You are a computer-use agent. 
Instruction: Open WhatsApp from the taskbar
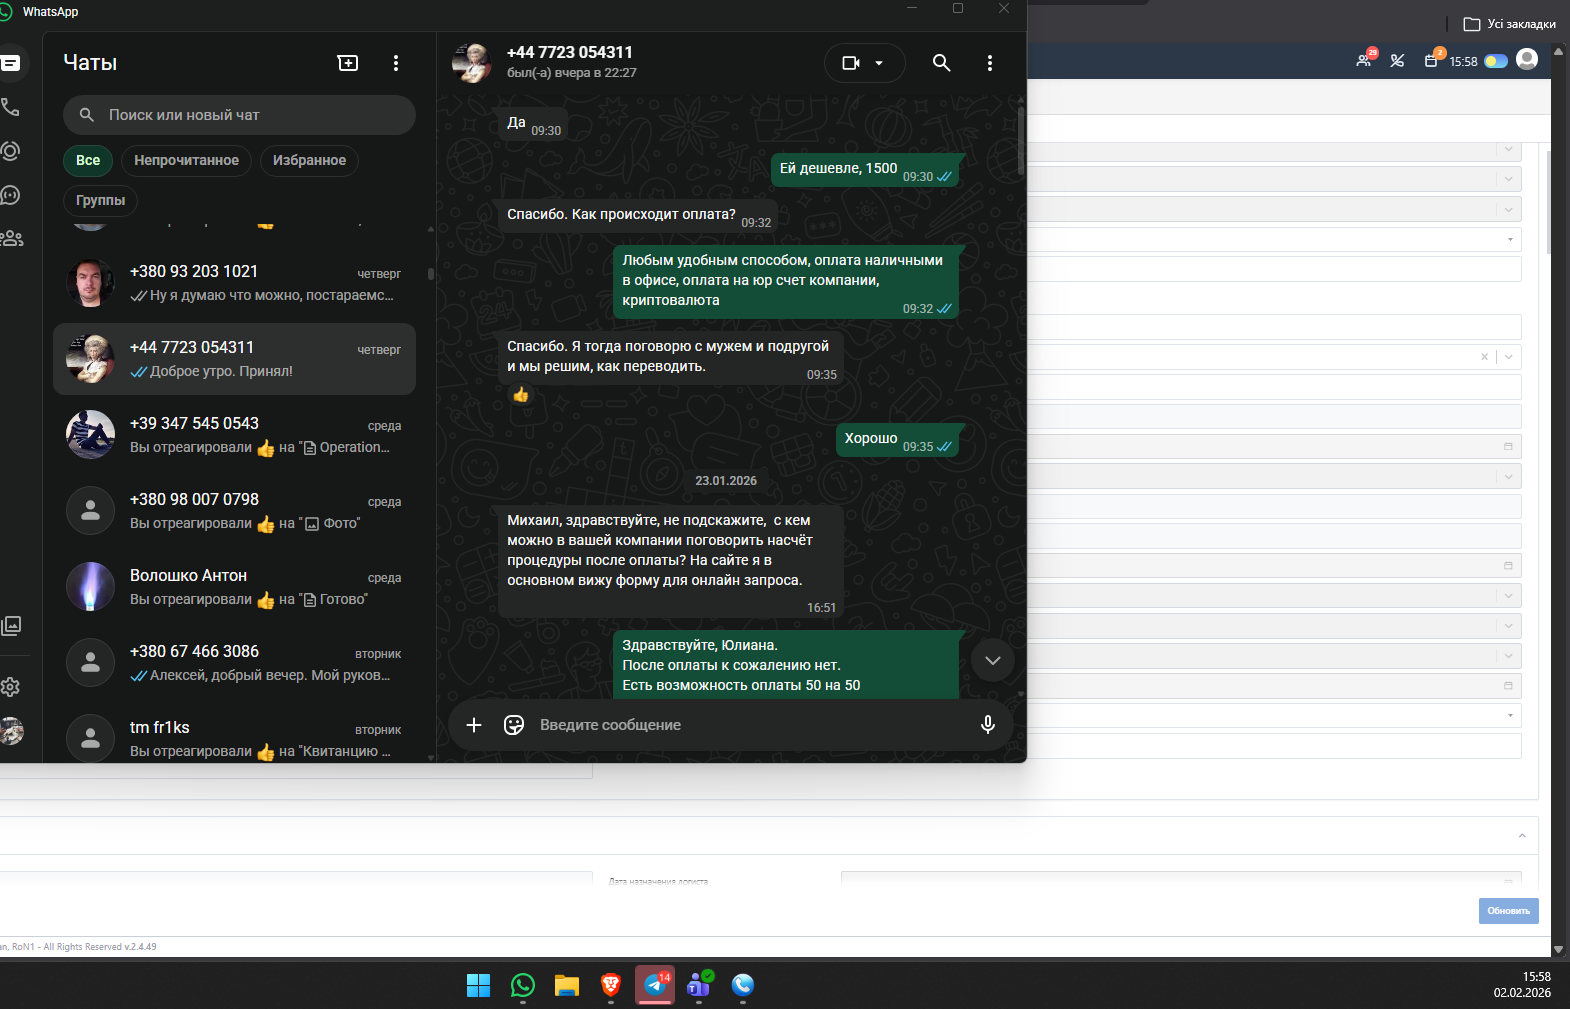click(x=523, y=986)
